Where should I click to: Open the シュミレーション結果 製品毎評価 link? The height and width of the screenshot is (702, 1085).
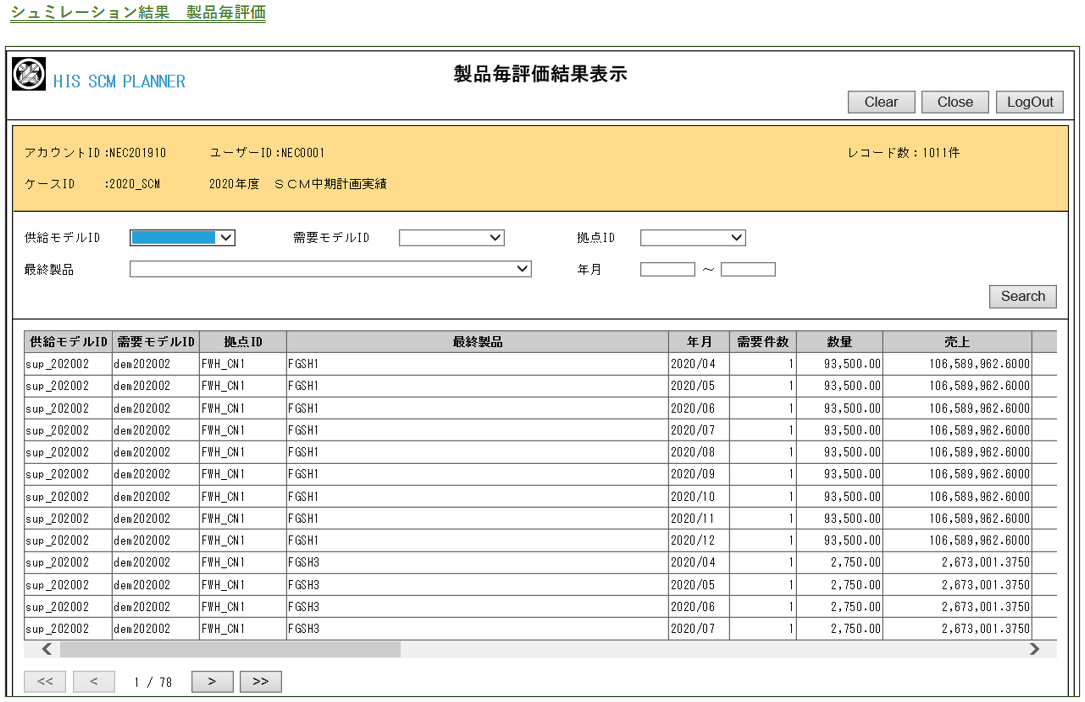coord(138,13)
